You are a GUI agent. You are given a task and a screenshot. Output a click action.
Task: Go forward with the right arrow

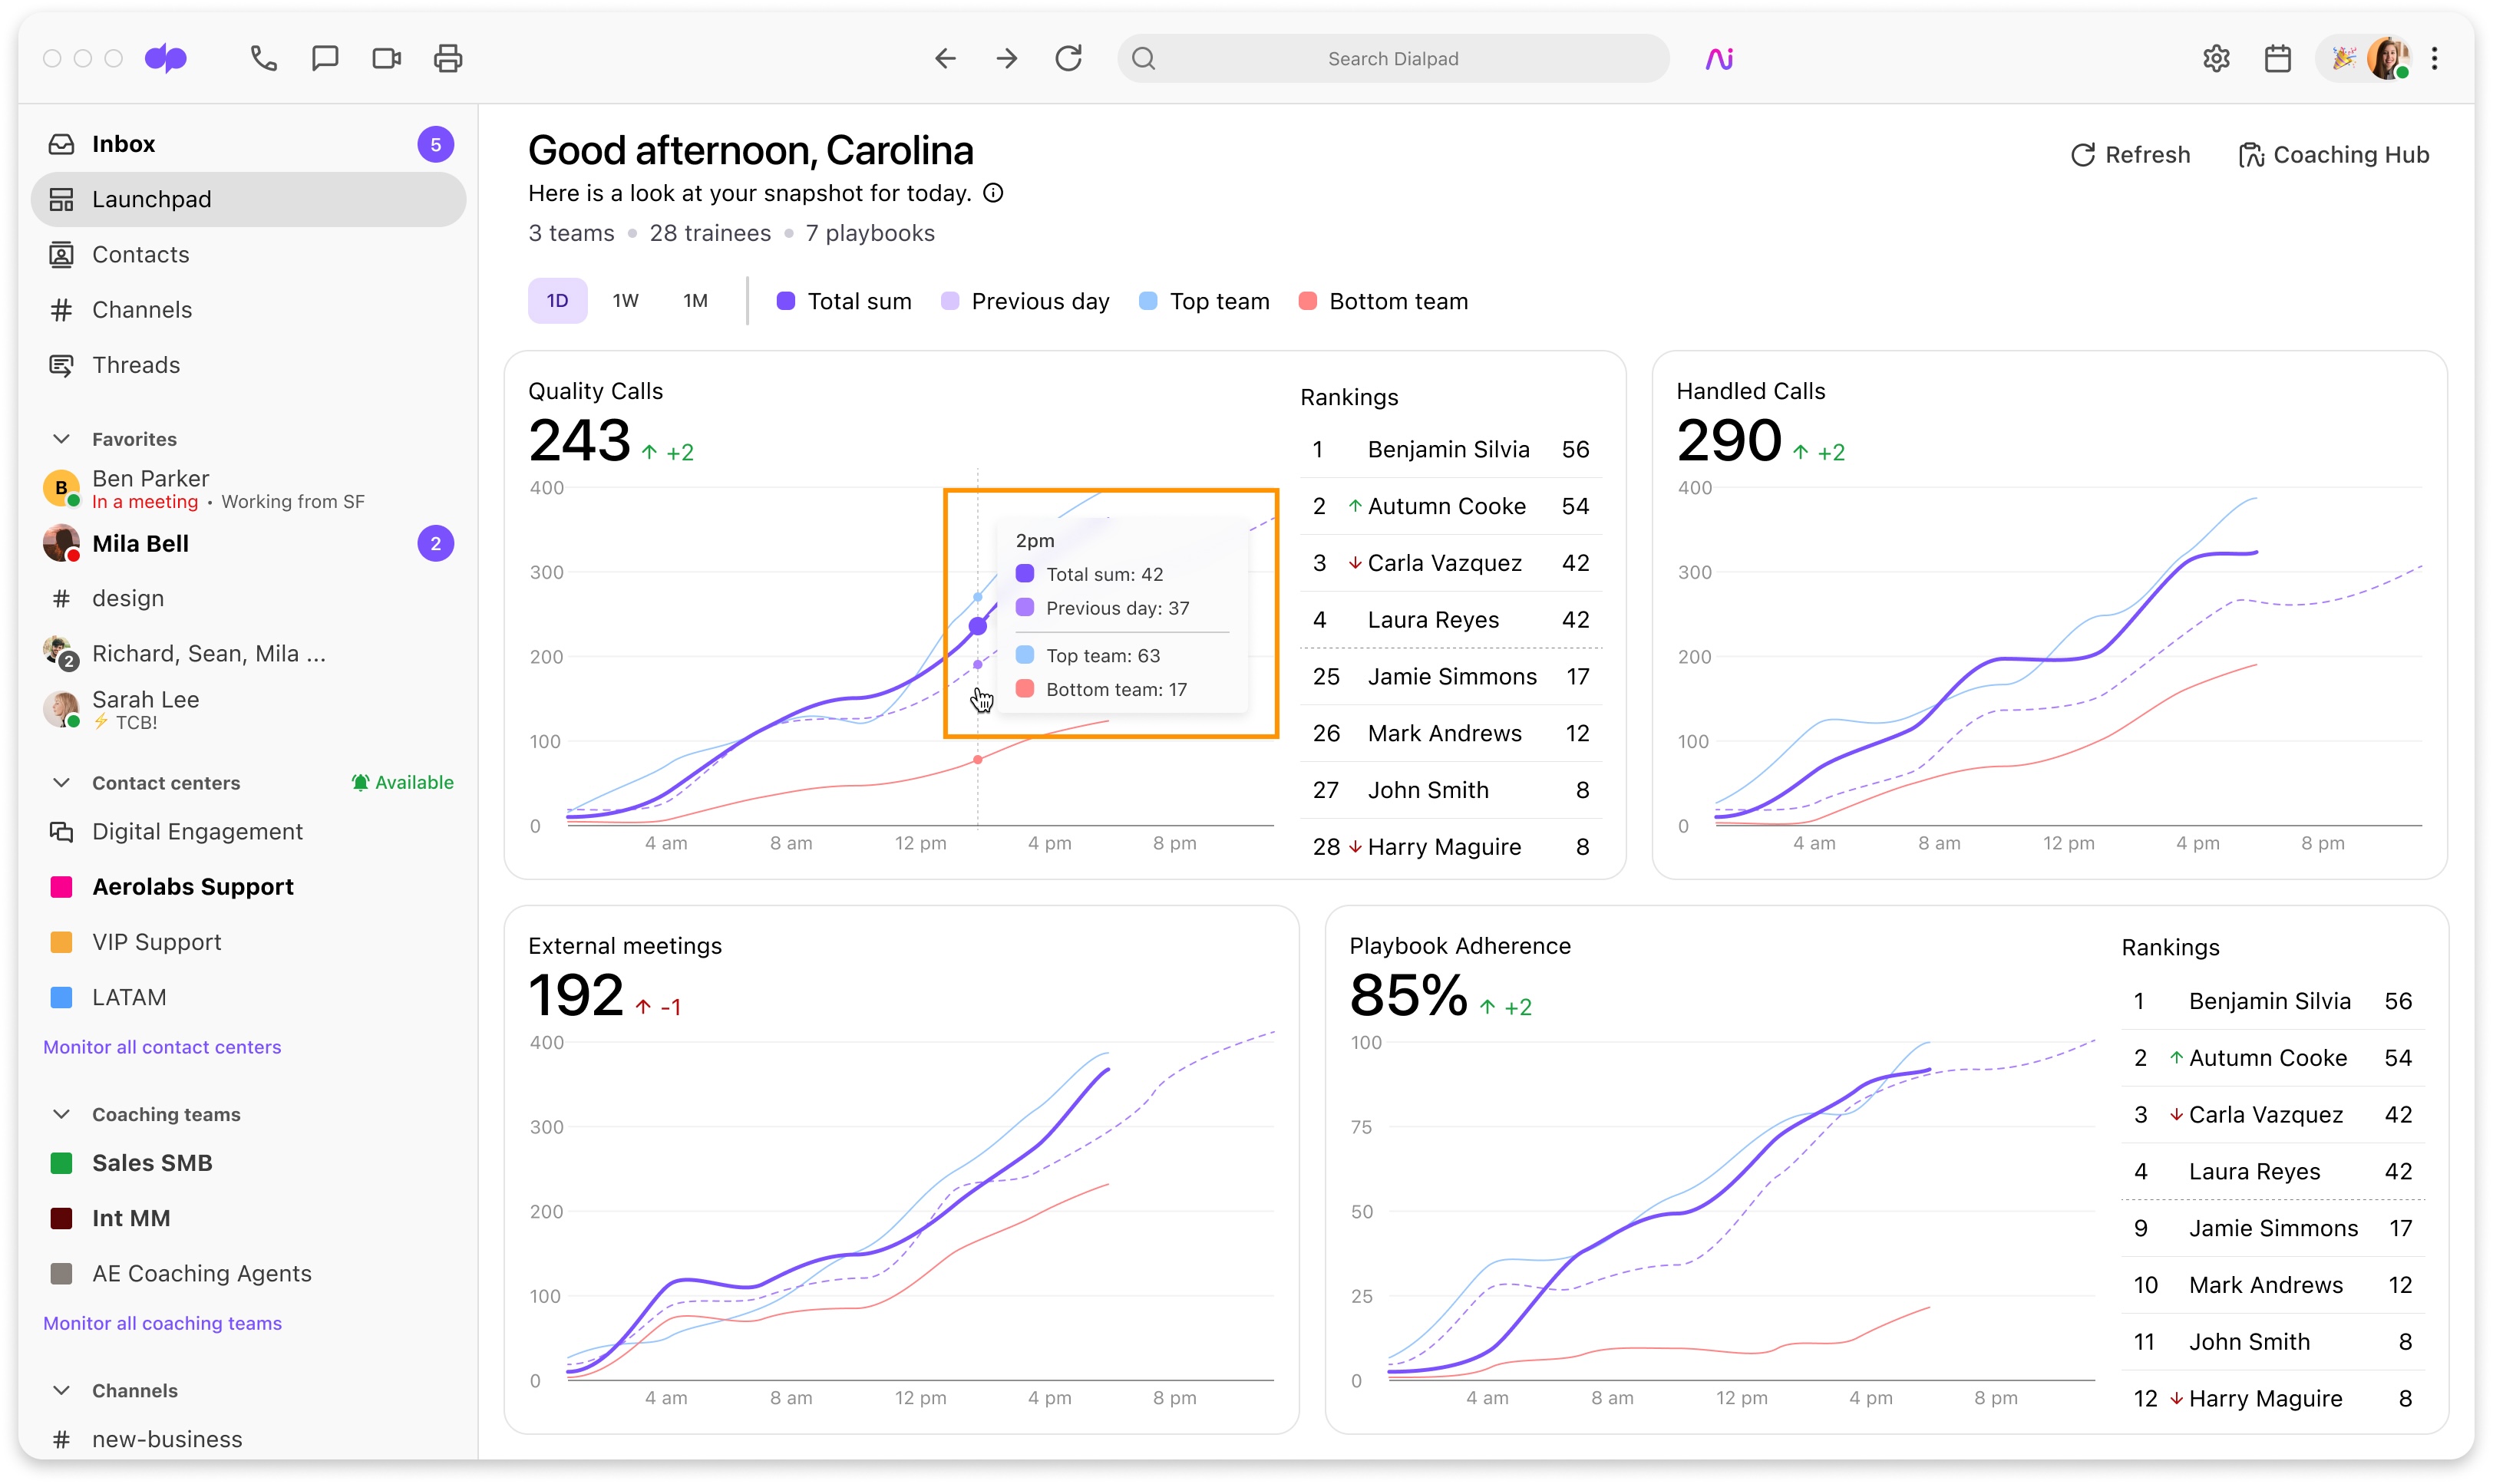click(x=1007, y=58)
